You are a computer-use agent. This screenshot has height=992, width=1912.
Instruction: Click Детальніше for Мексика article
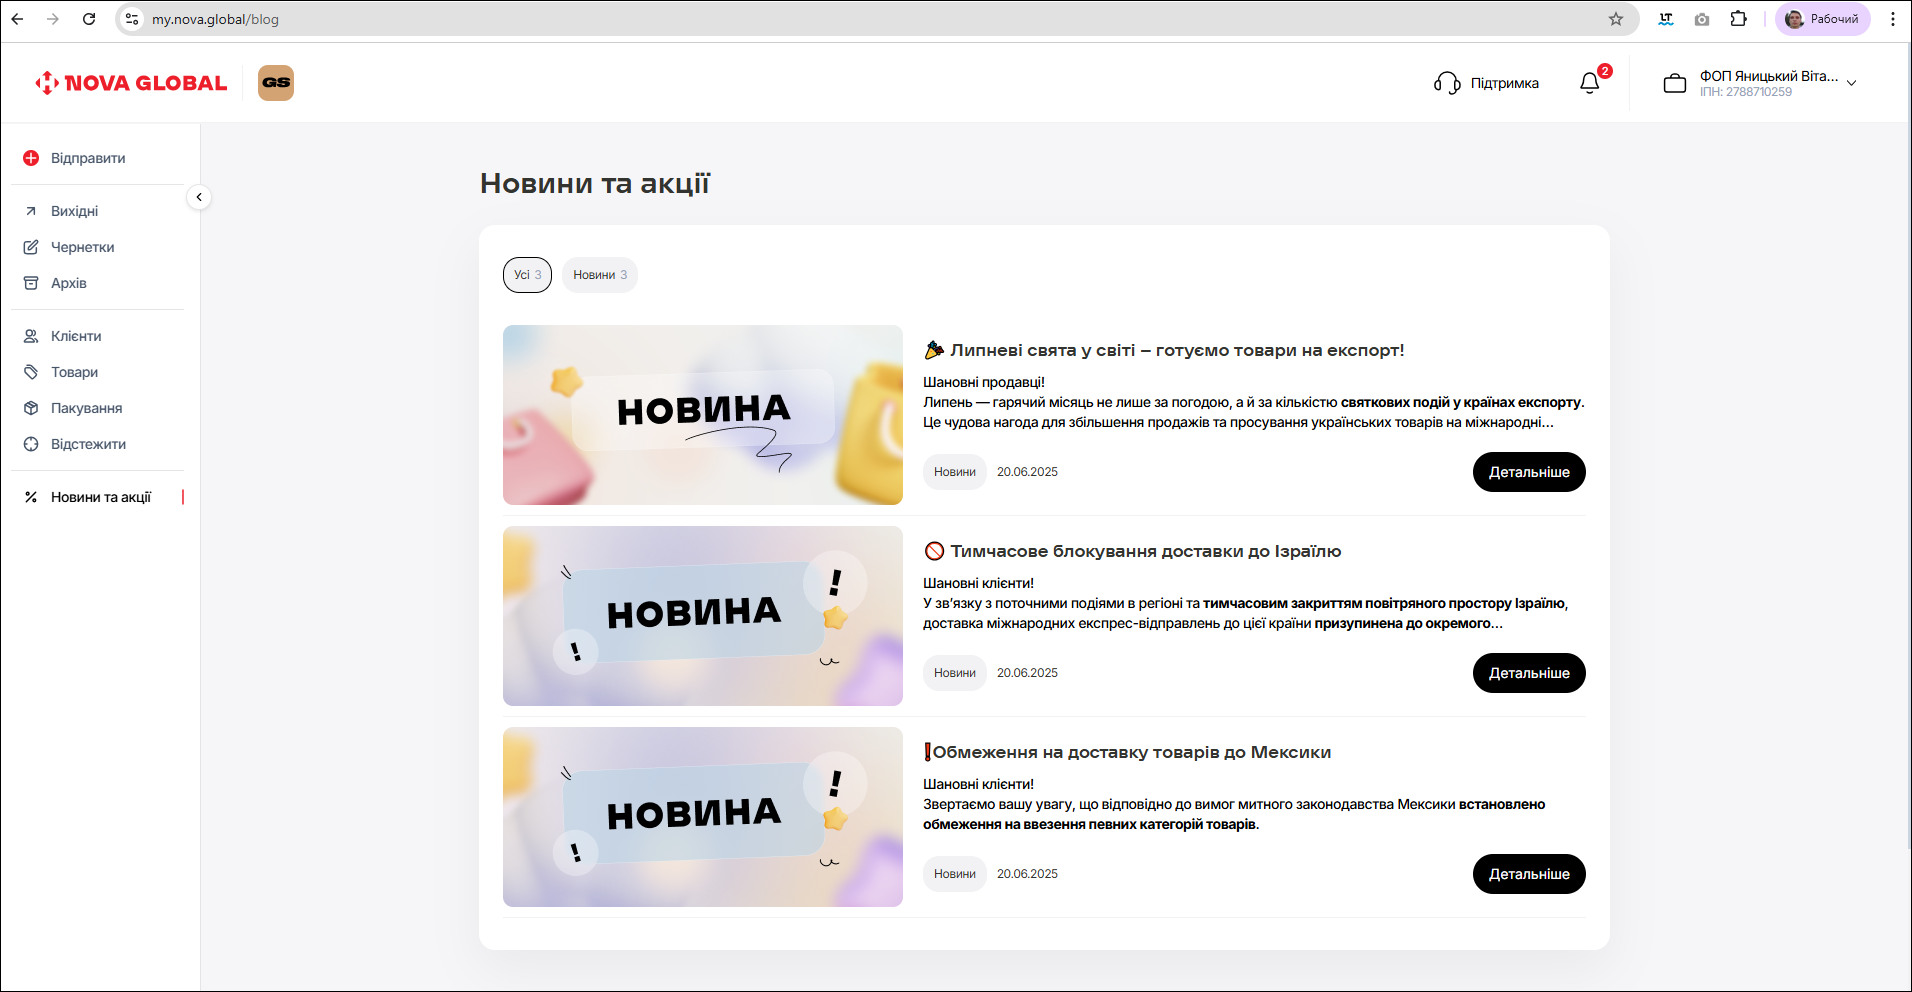(1529, 874)
